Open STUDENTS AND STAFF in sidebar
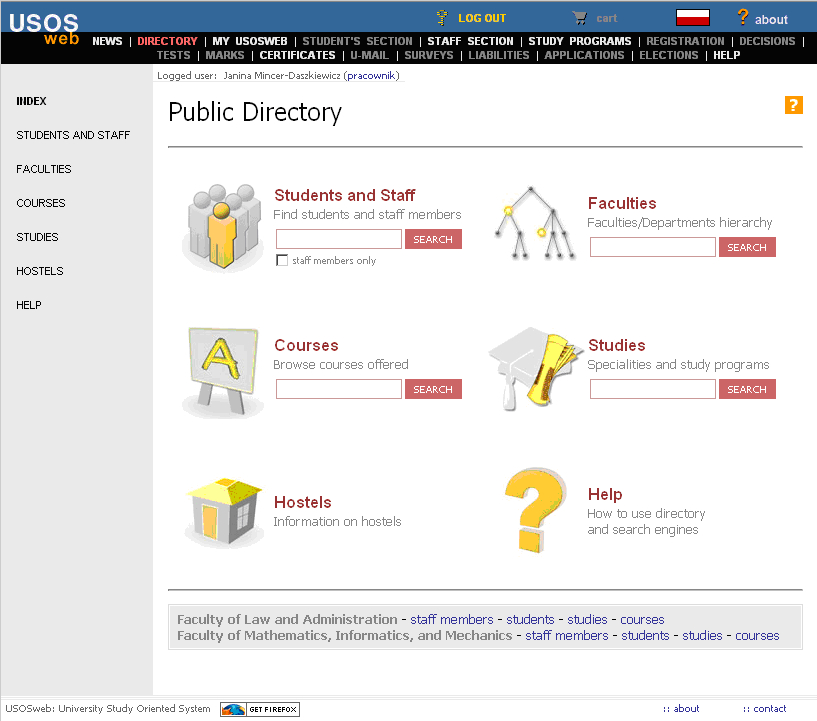Screen dimensions: 817x721 pyautogui.click(x=73, y=135)
